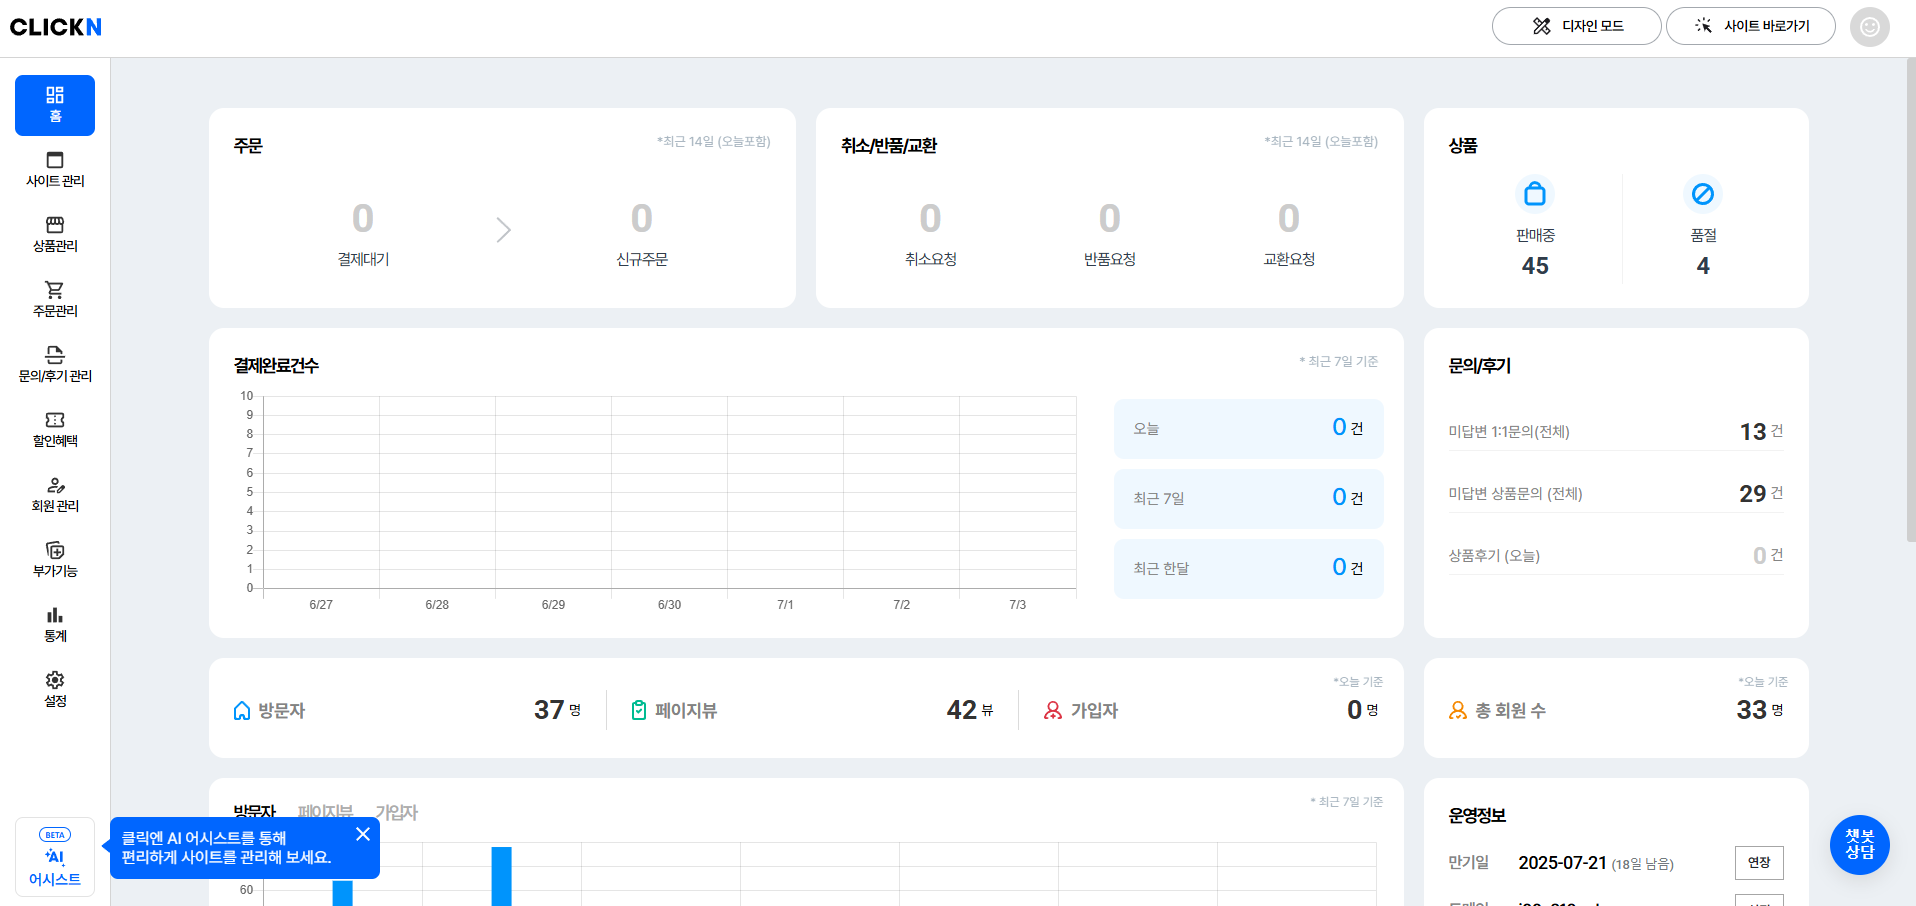
Task: Click the profile avatar icon at top right
Action: pos(1869,27)
